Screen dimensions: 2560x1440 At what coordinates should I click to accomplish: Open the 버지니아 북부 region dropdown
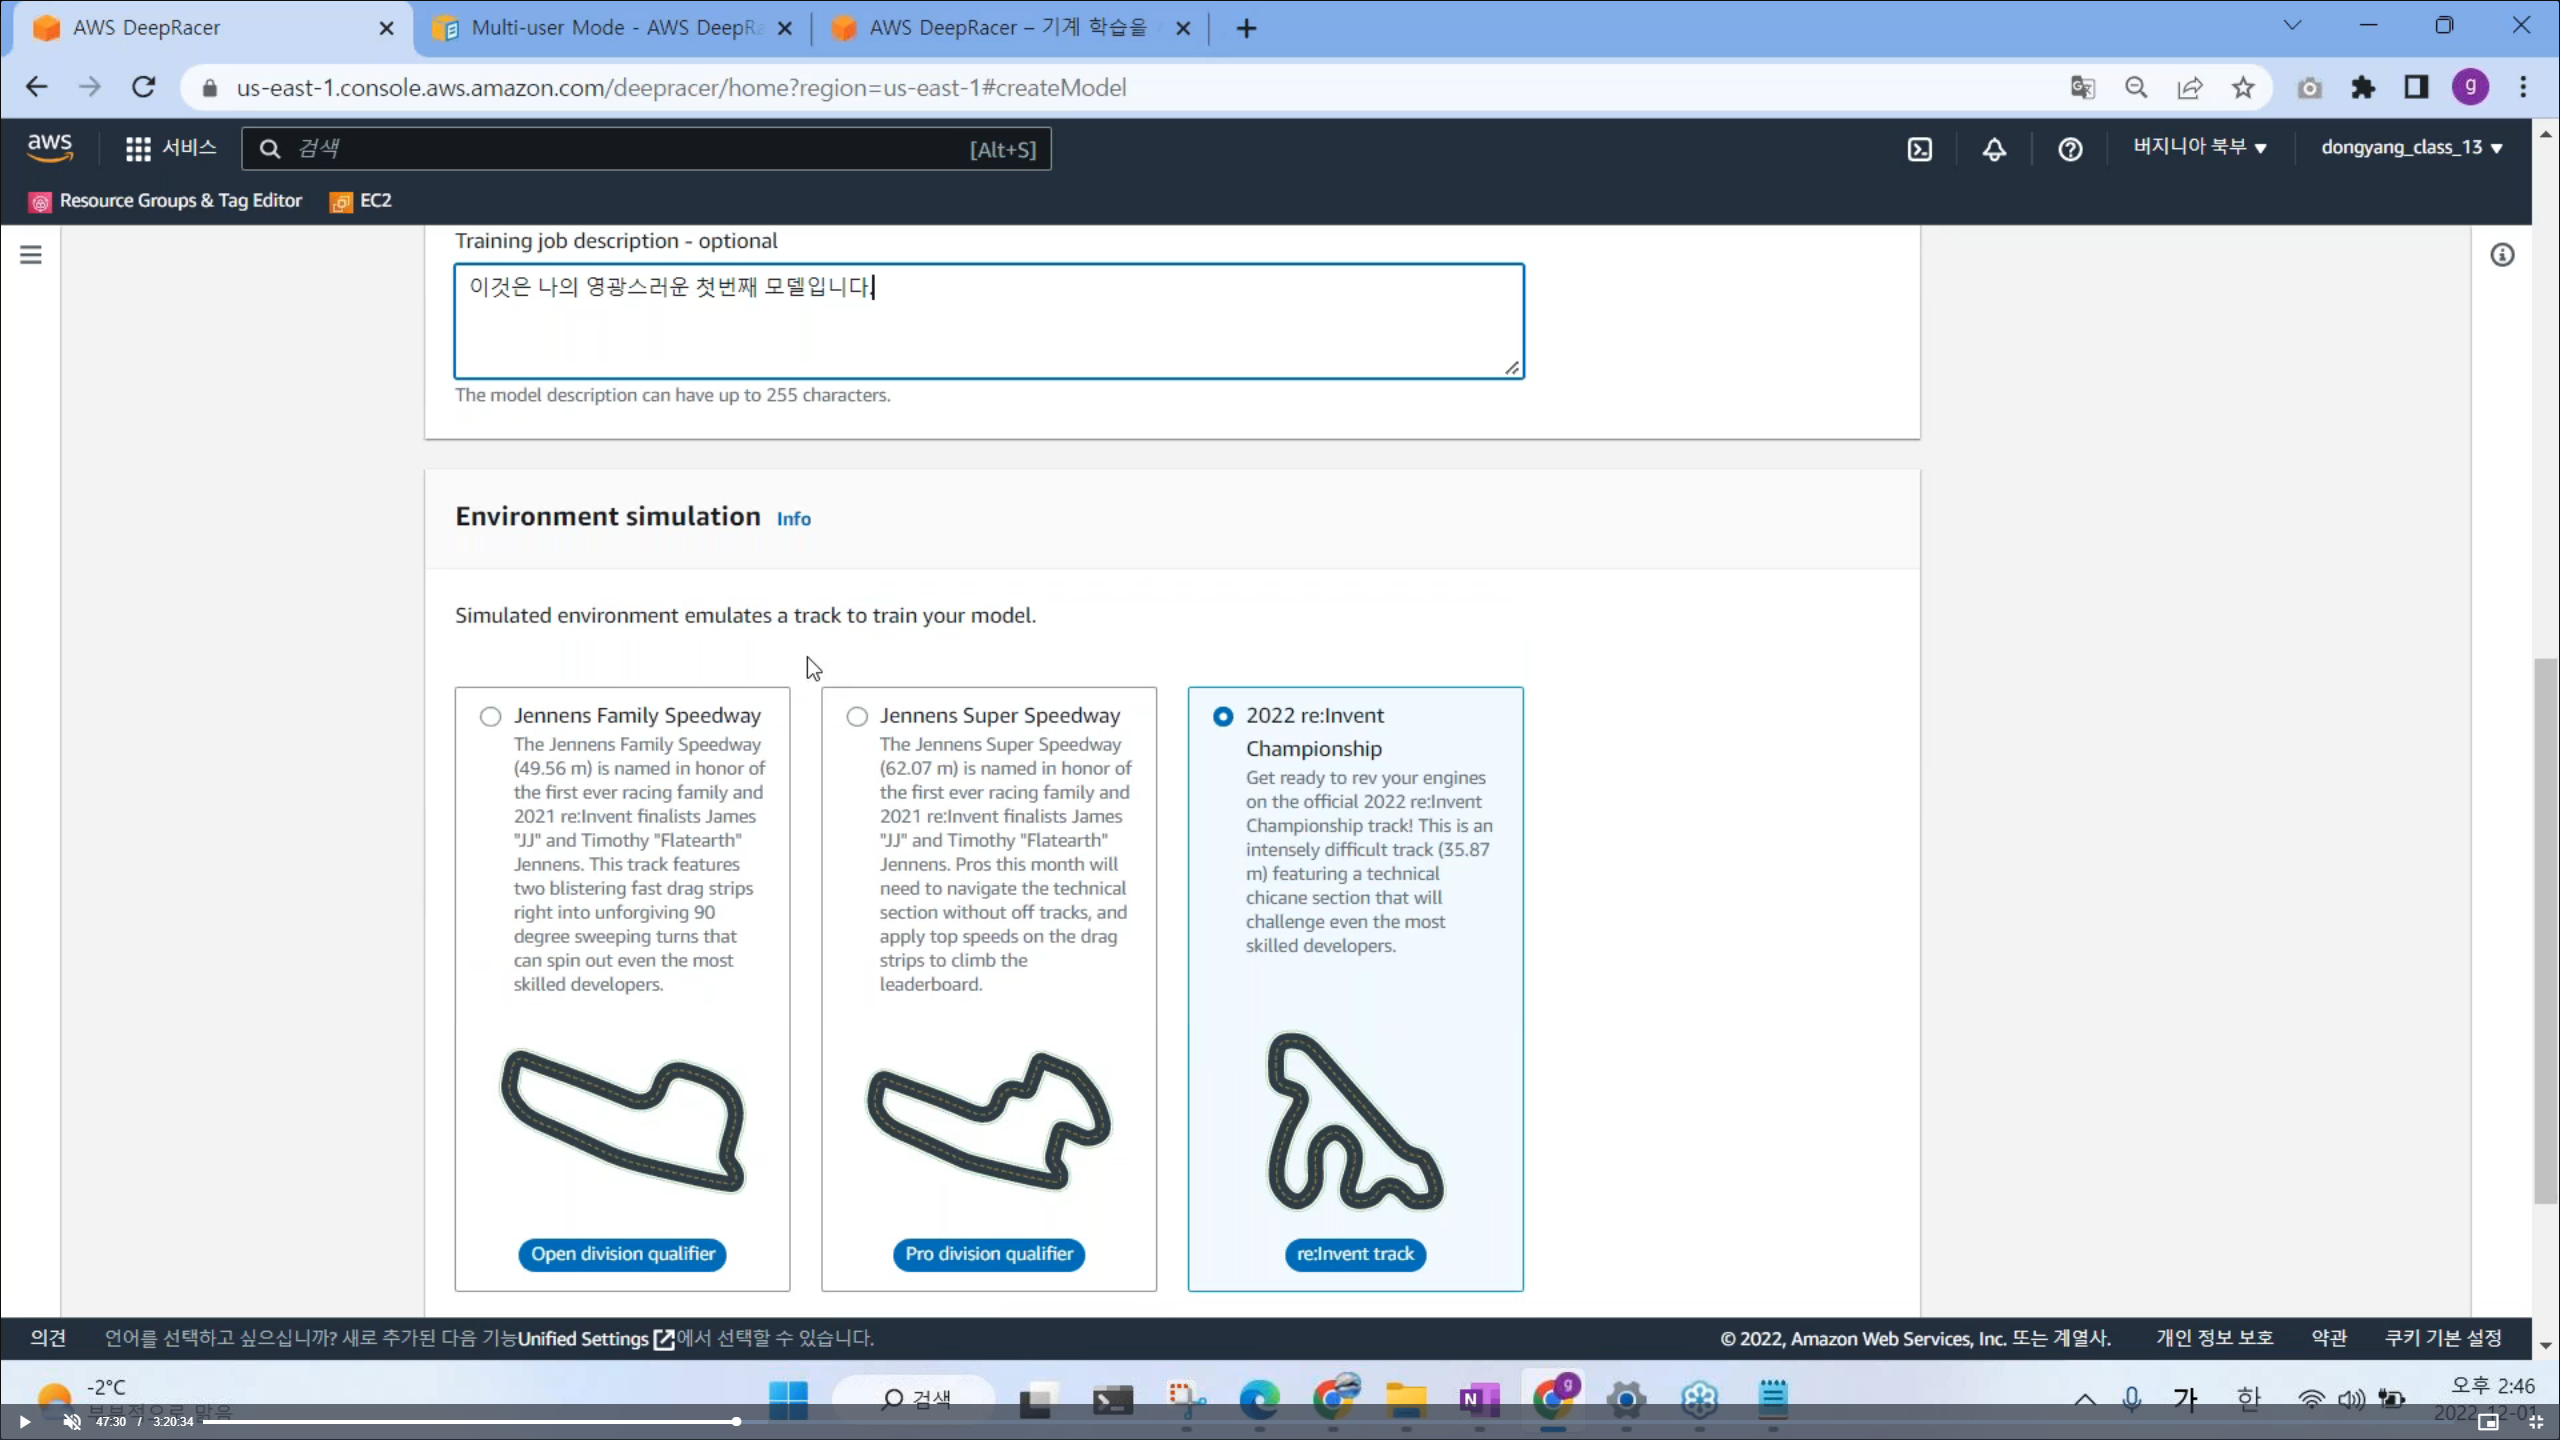(2199, 147)
